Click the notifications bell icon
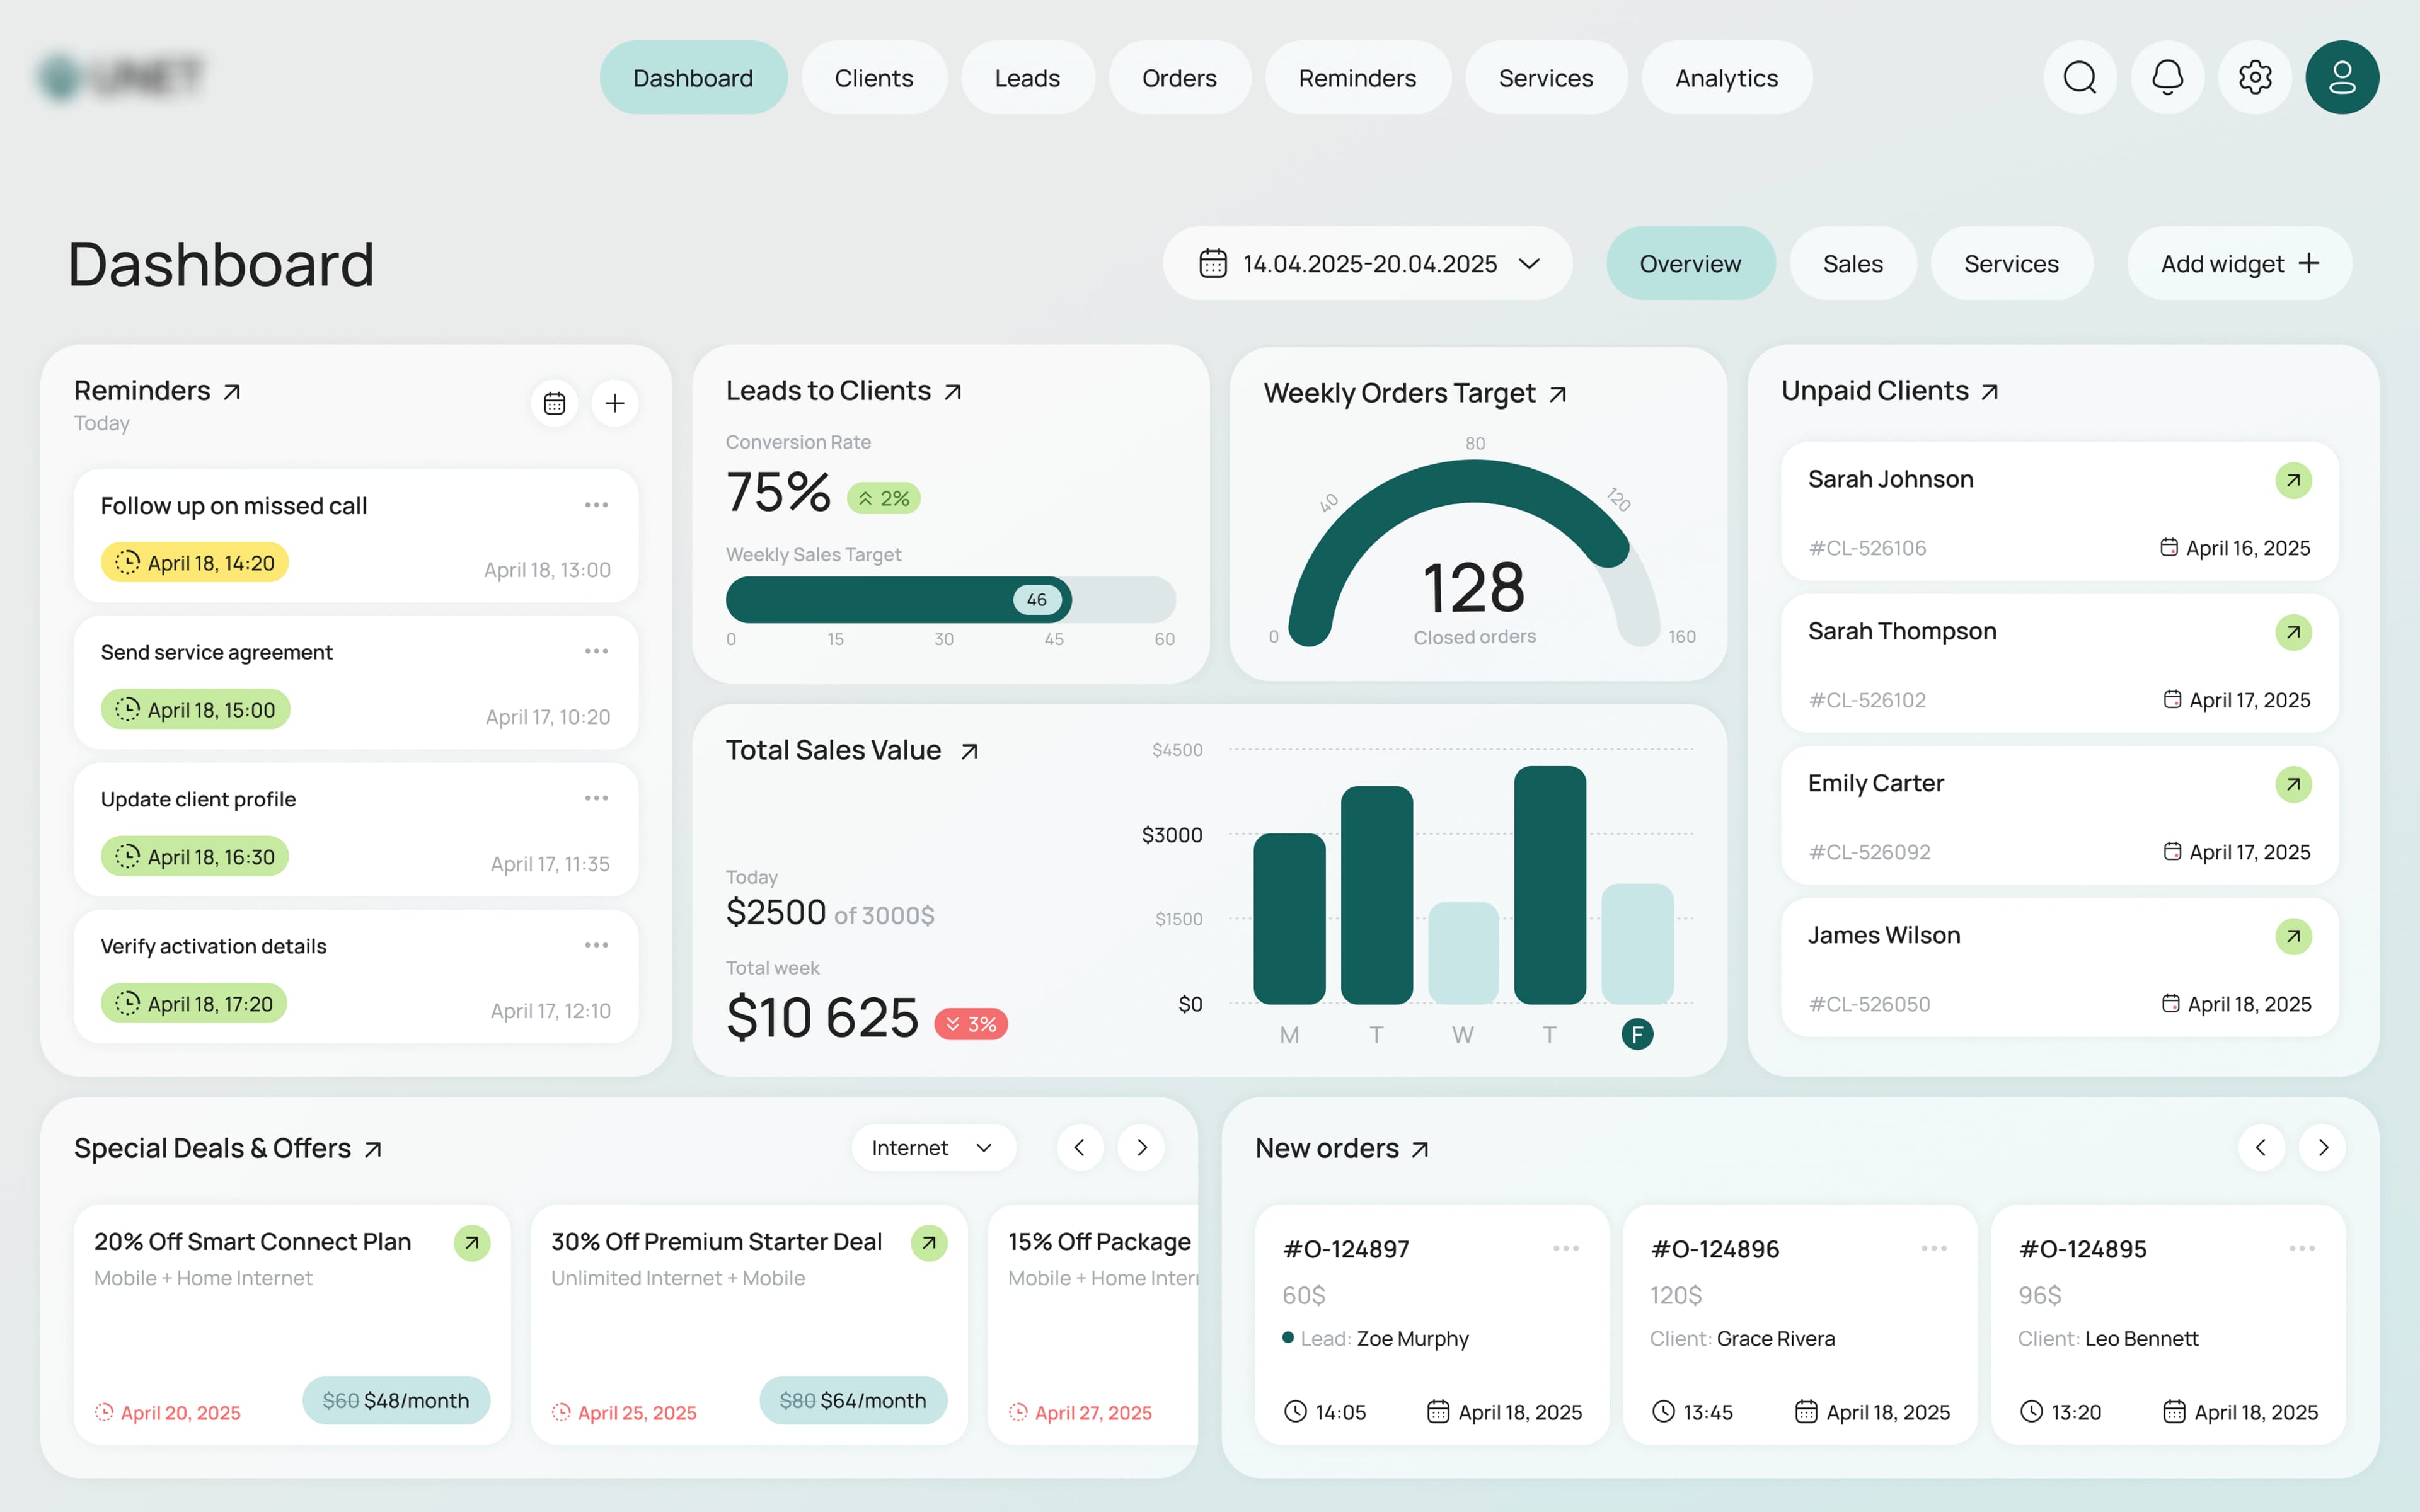 pos(2167,77)
